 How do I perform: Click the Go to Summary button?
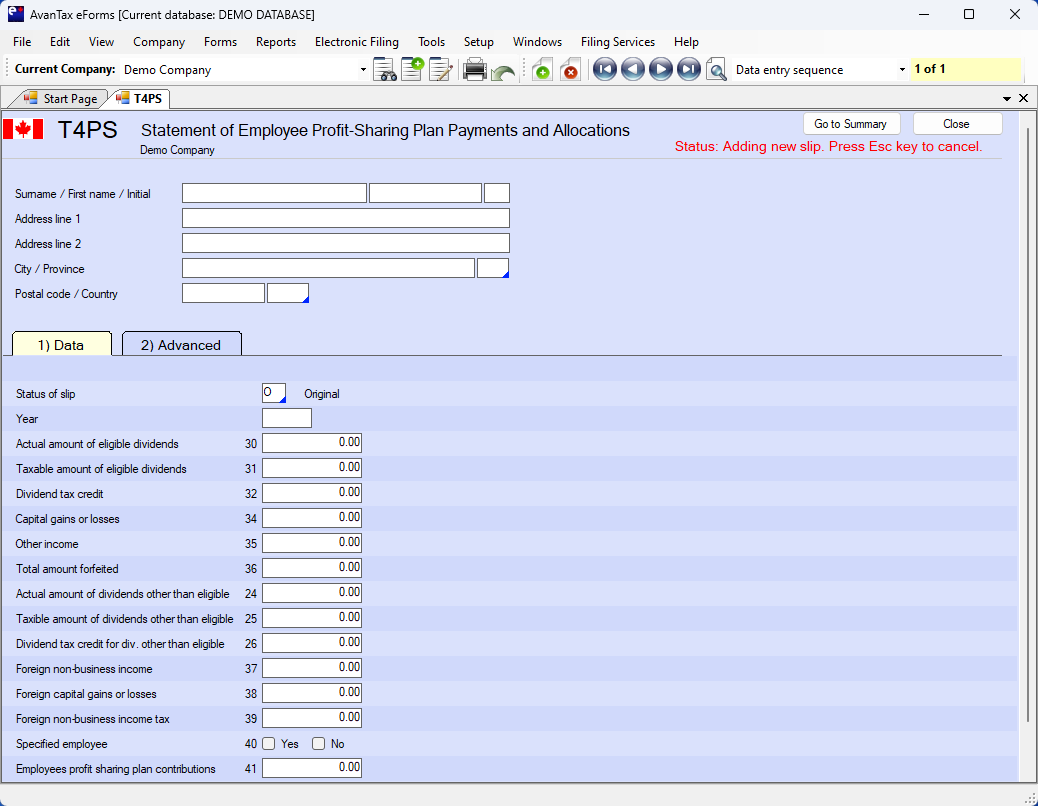pyautogui.click(x=850, y=124)
